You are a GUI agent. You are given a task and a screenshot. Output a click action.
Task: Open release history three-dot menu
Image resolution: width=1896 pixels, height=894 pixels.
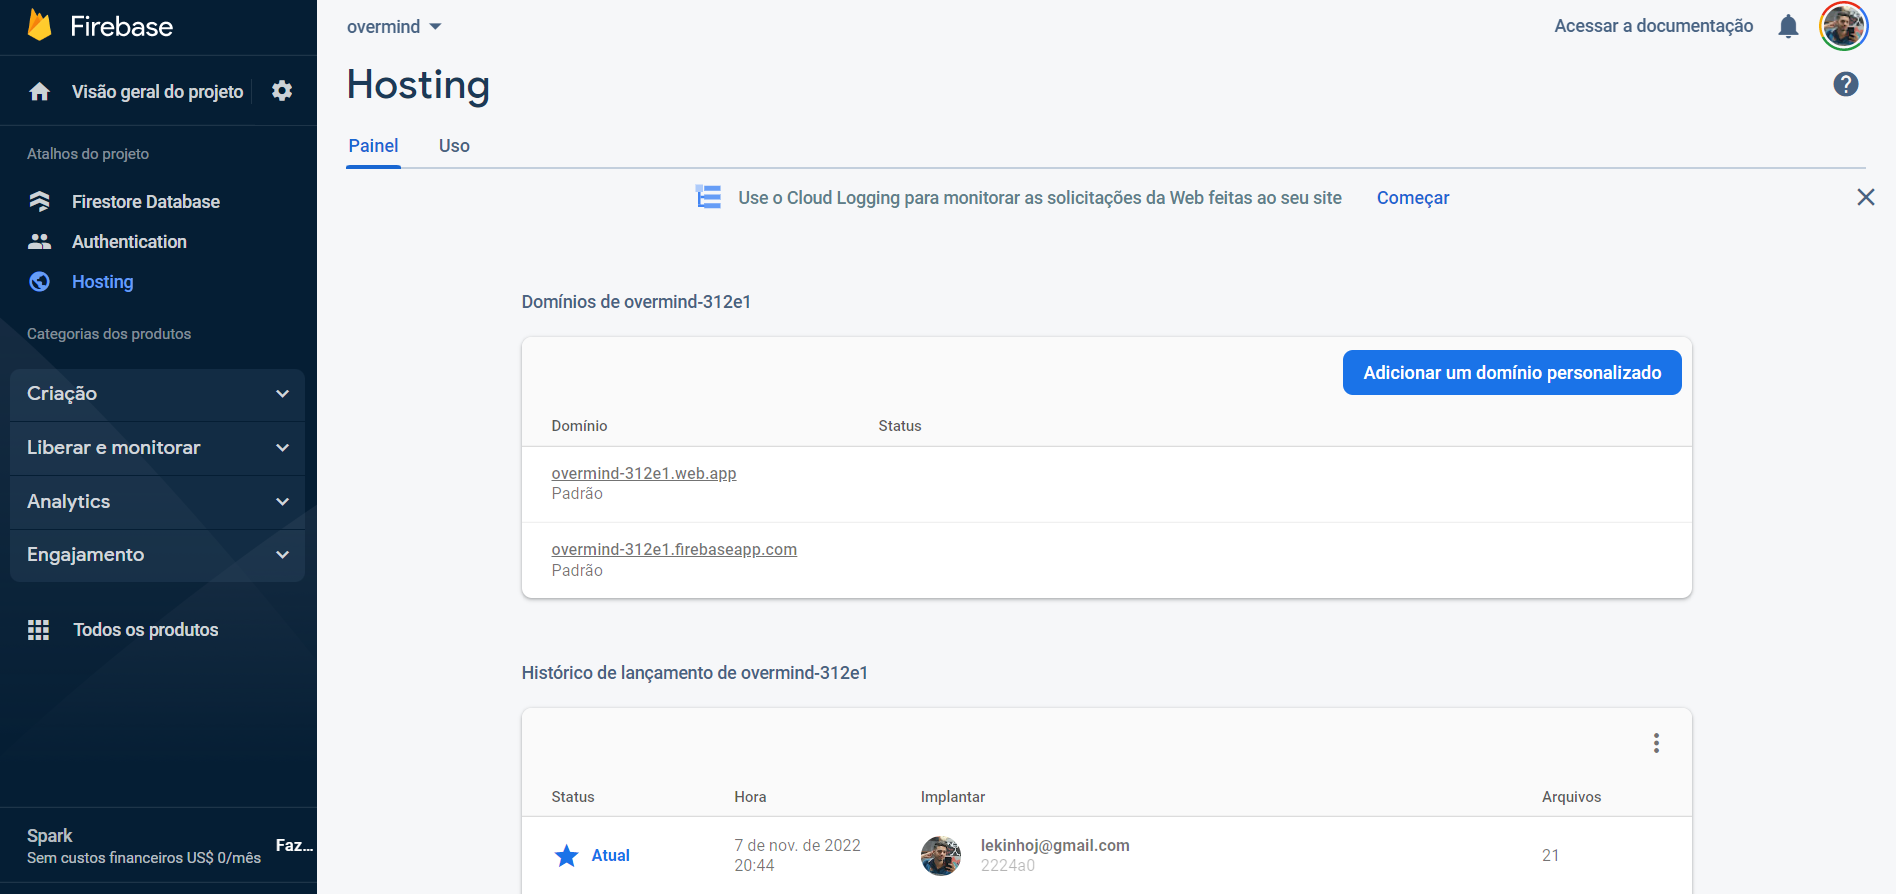(1656, 743)
